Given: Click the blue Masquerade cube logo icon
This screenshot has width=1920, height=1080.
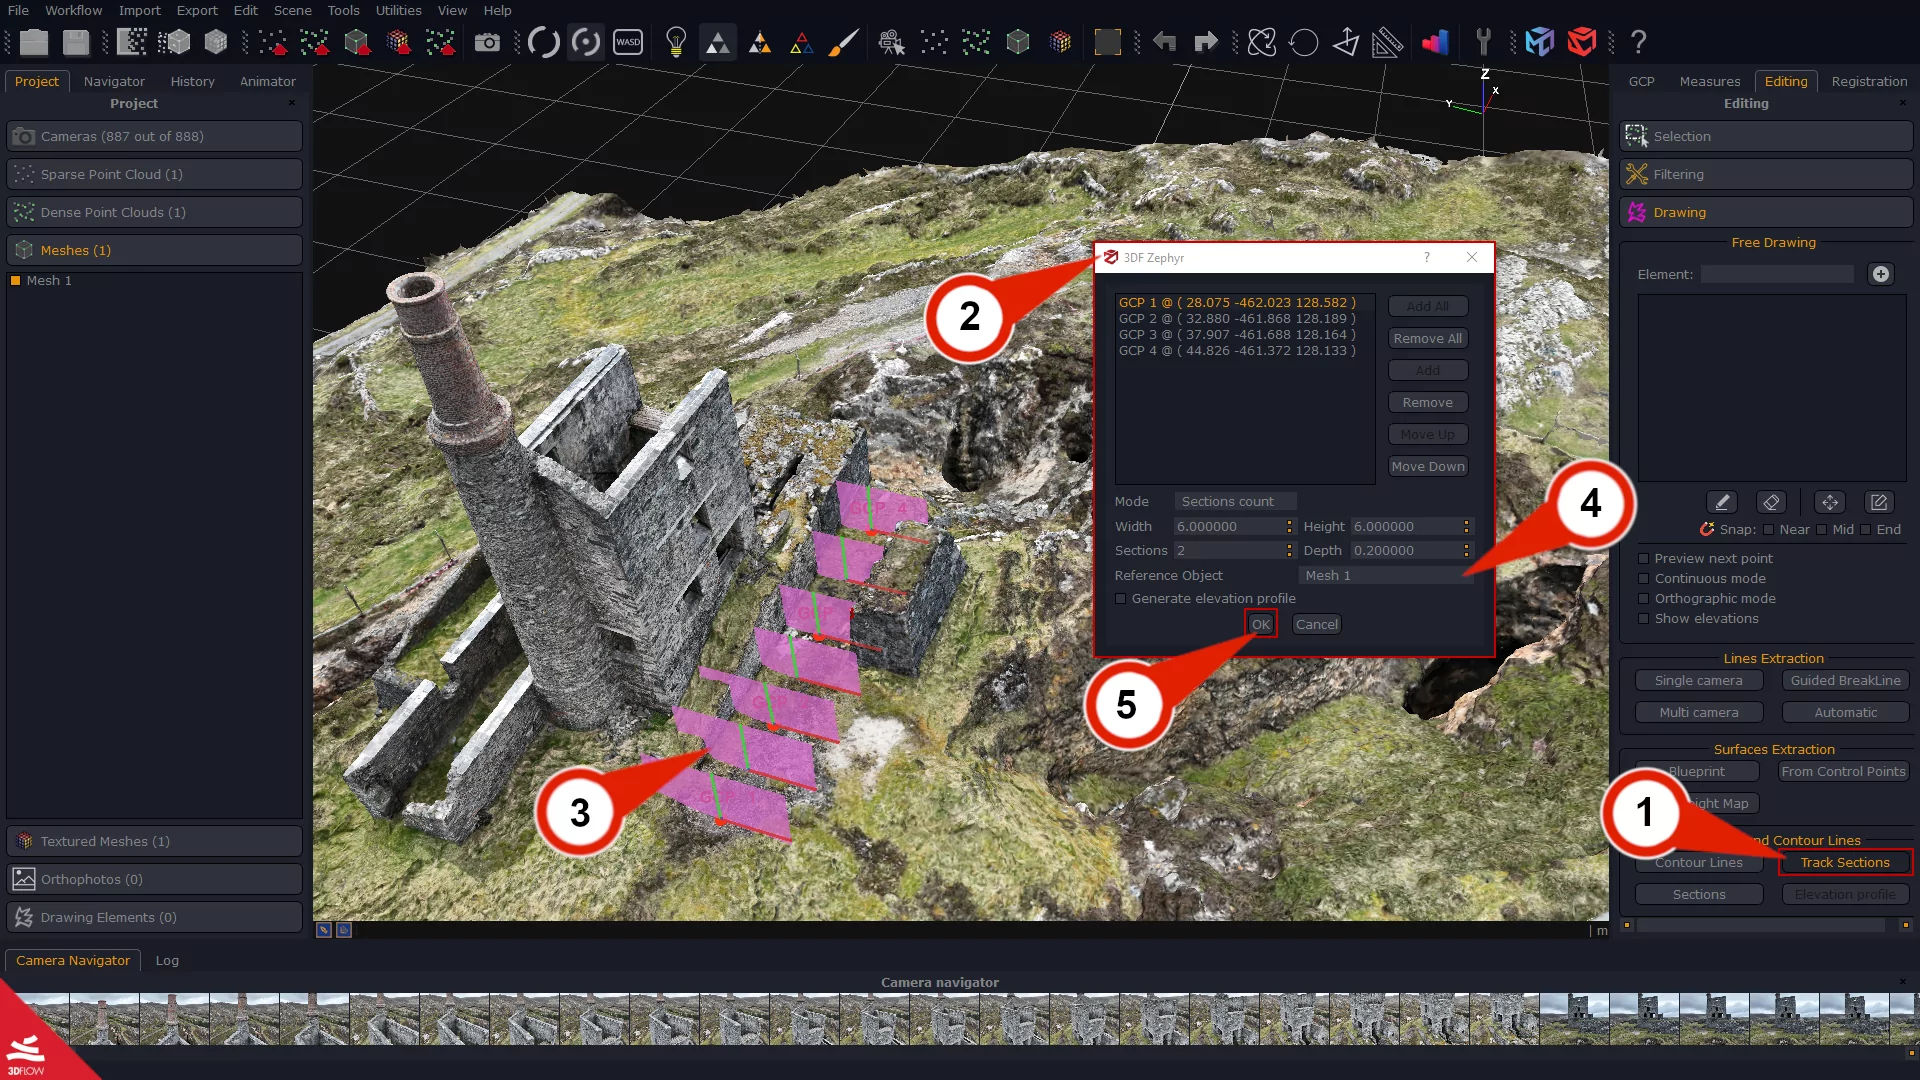Looking at the screenshot, I should (x=1540, y=42).
